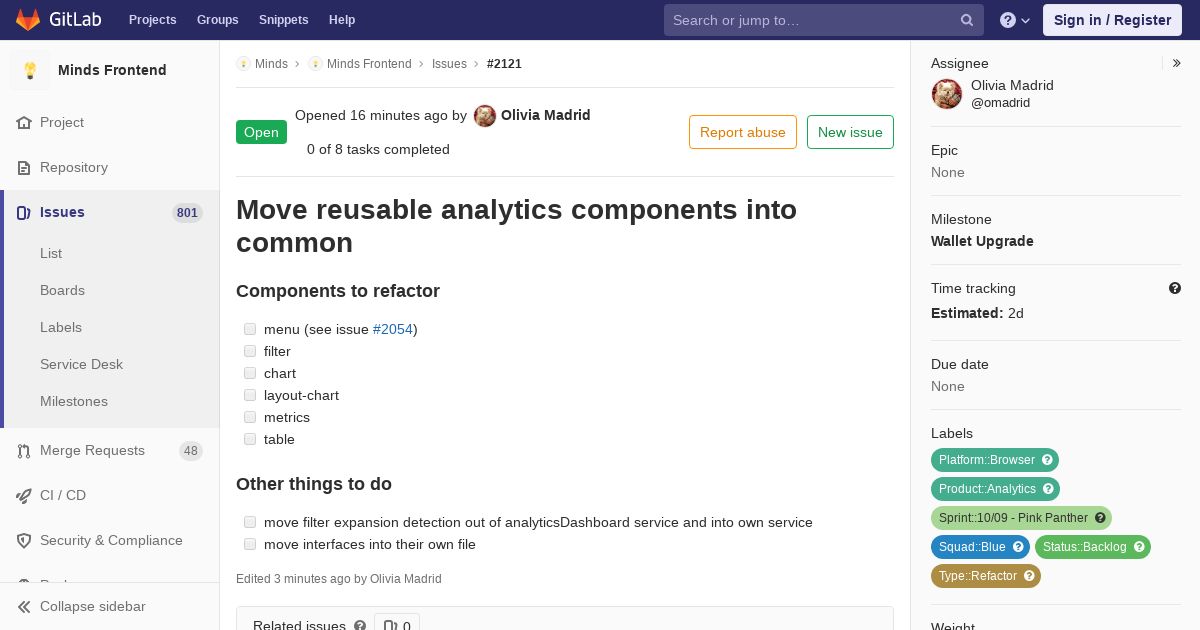Image resolution: width=1200 pixels, height=630 pixels.
Task: Click the Time tracking help icon
Action: (x=1175, y=288)
